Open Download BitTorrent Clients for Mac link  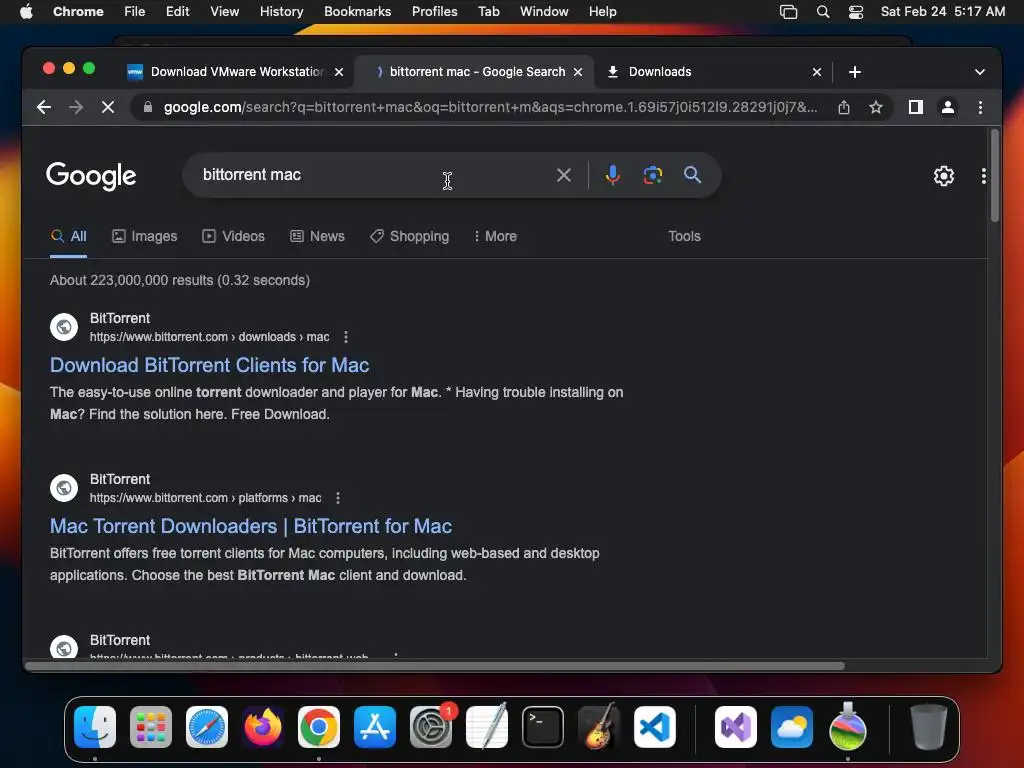pos(210,365)
